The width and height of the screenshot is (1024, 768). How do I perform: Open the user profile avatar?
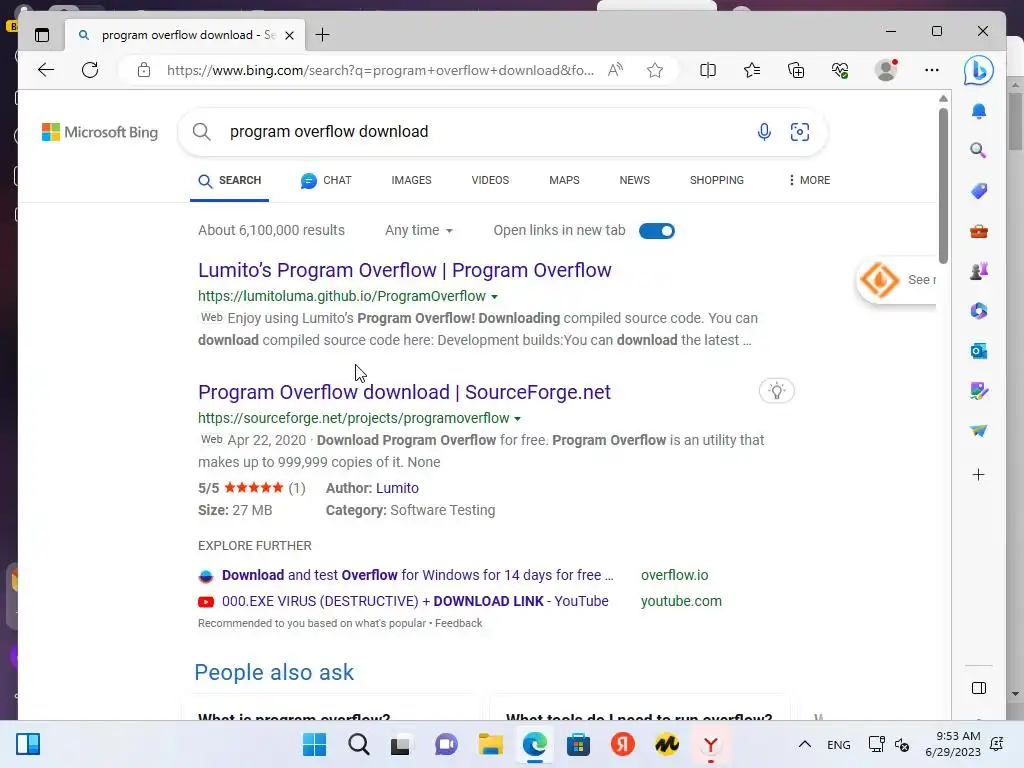point(886,70)
